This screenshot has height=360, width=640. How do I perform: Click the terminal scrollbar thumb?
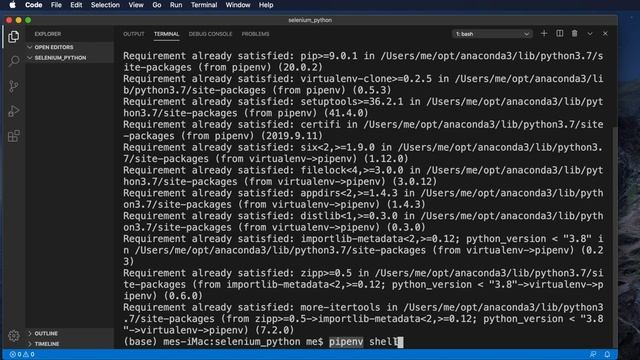click(615, 238)
